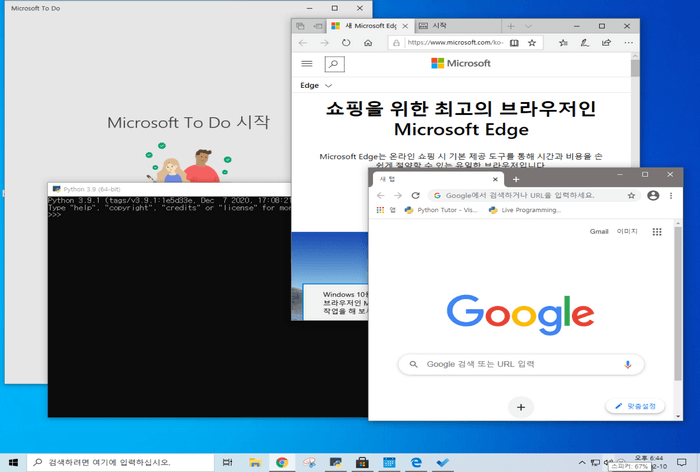Image resolution: width=700 pixels, height=472 pixels.
Task: Add notes with the pen icon in Edge
Action: [x=584, y=43]
